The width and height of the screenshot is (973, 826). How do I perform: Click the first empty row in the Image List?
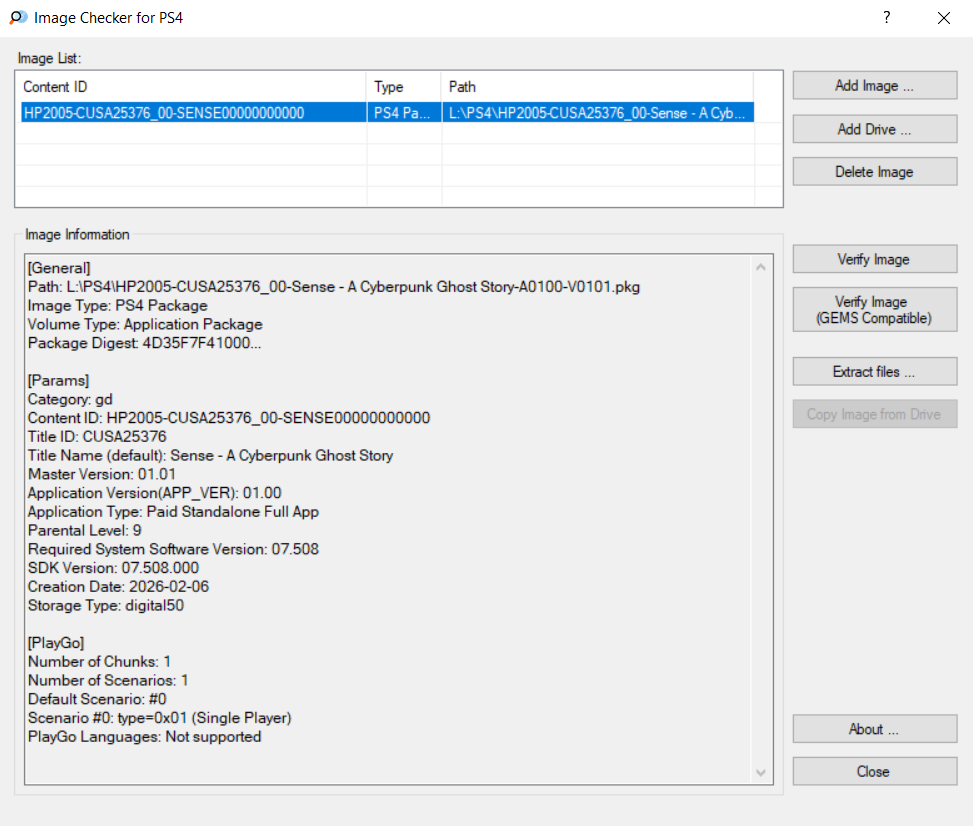click(190, 134)
